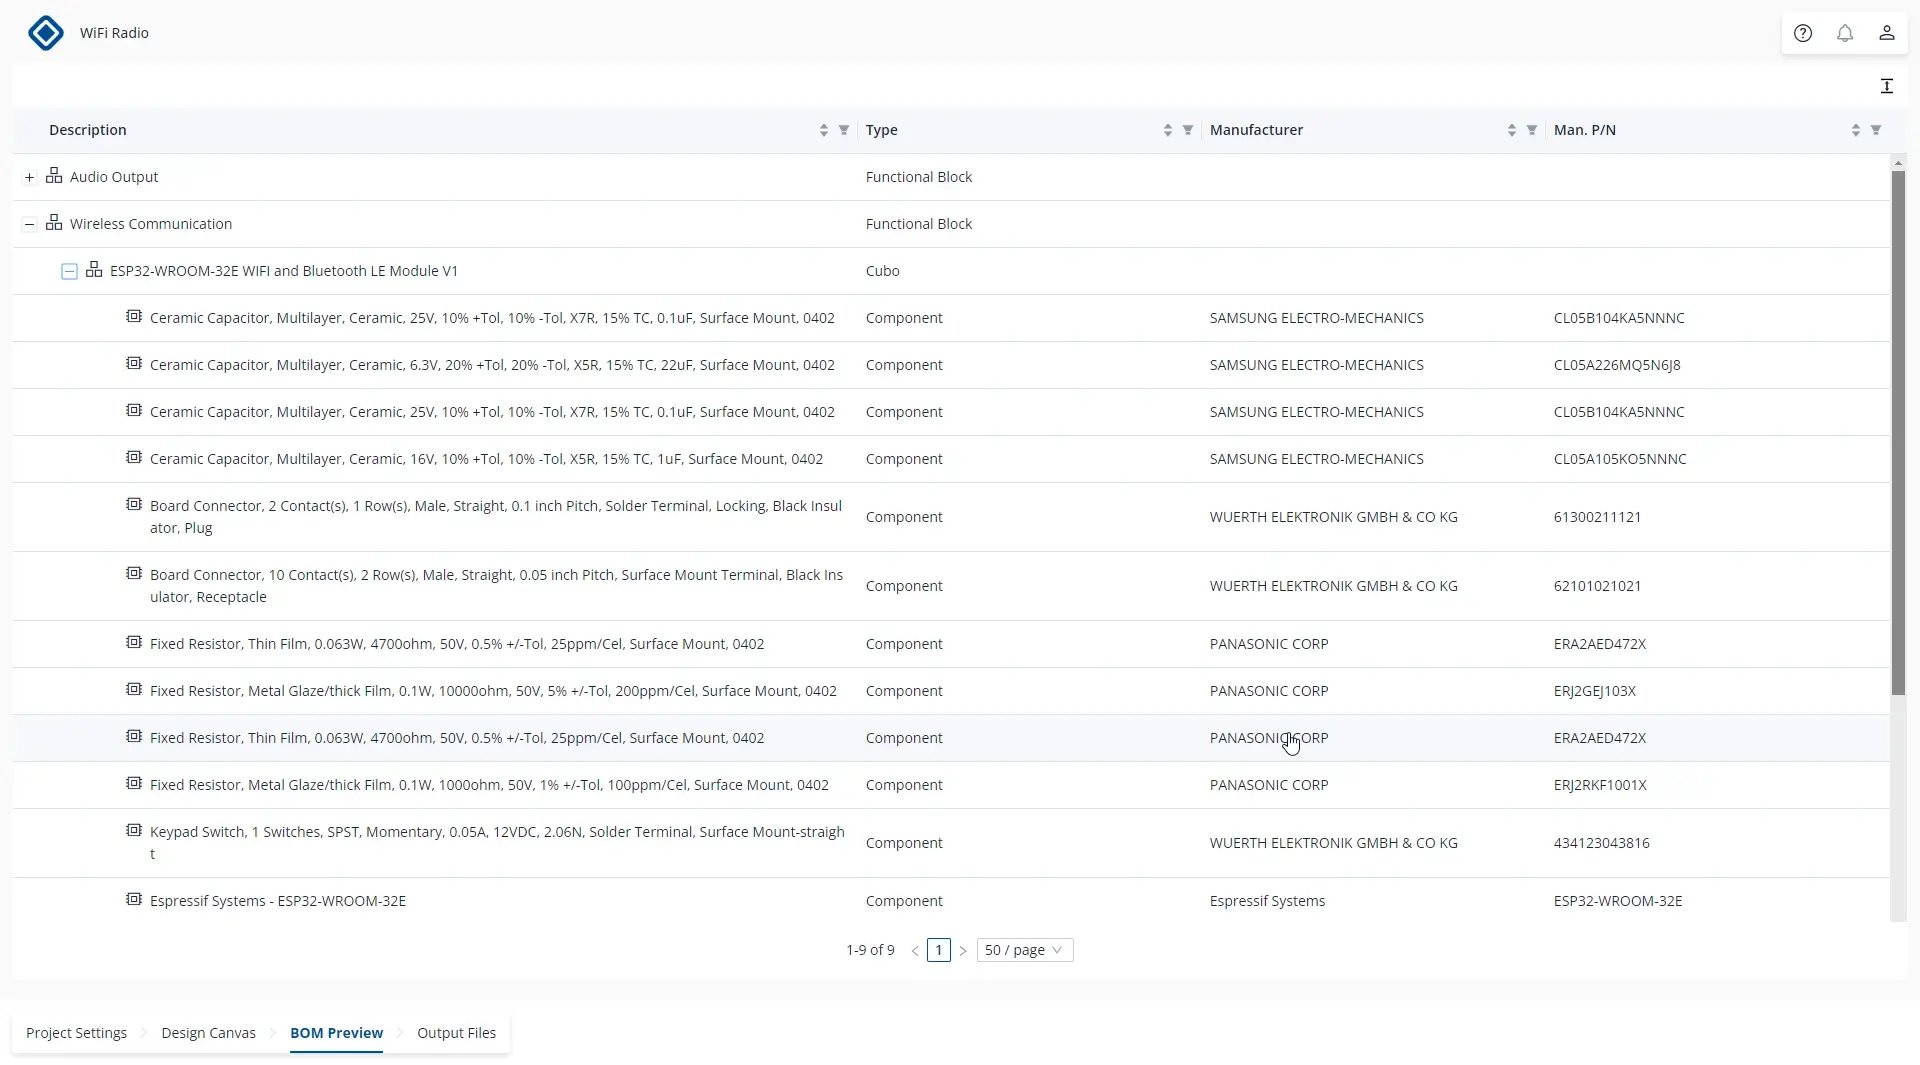The image size is (1920, 1065).
Task: Click component icon for 22uF ceramic capacitor
Action: [133, 363]
